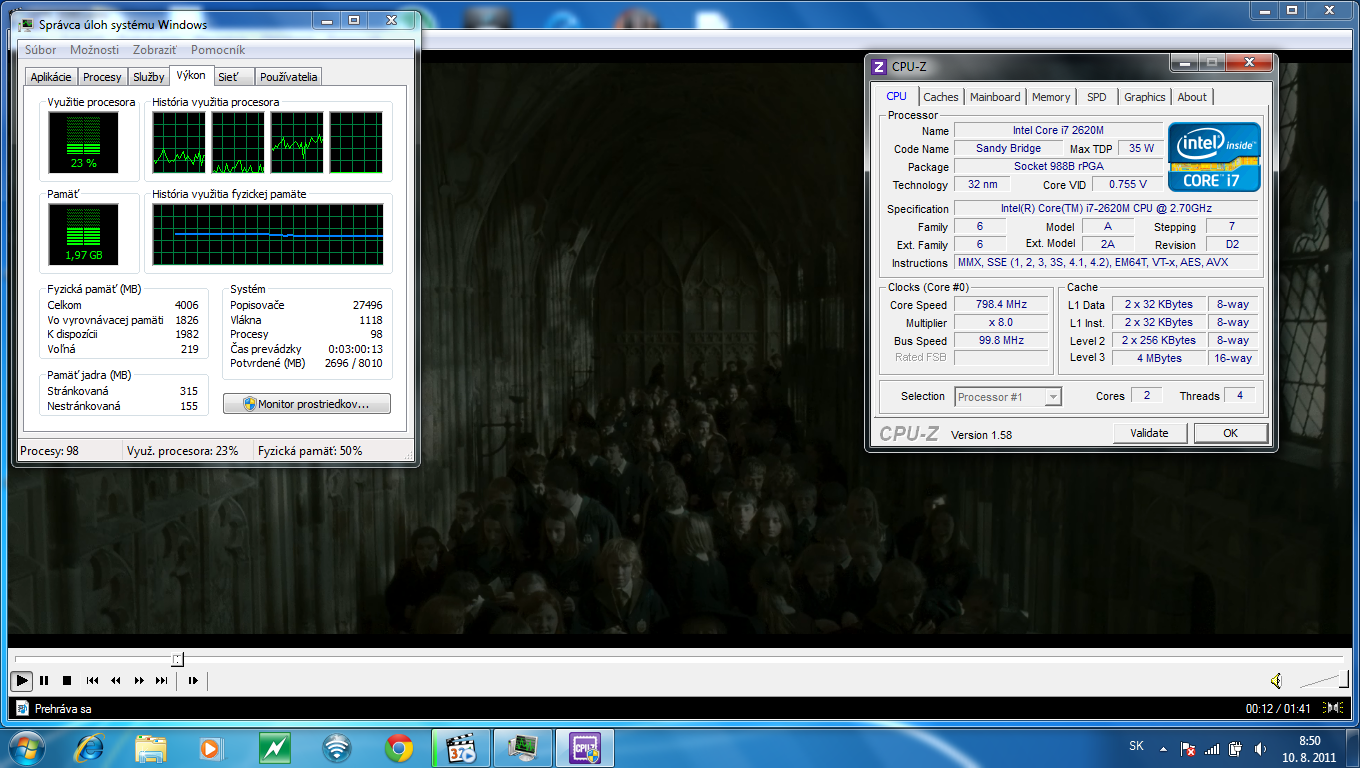
Task: Select the CPU tab in CPU-Z
Action: tap(897, 96)
